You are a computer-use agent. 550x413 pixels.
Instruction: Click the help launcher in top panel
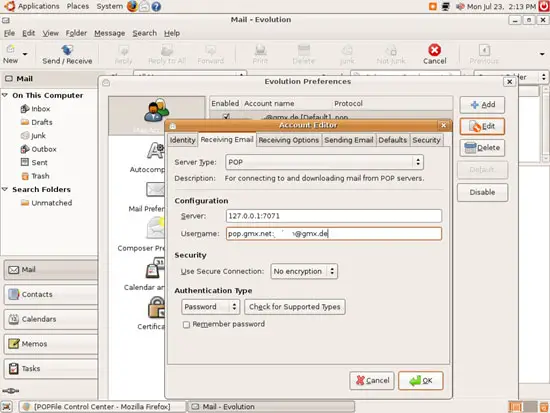tap(156, 6)
